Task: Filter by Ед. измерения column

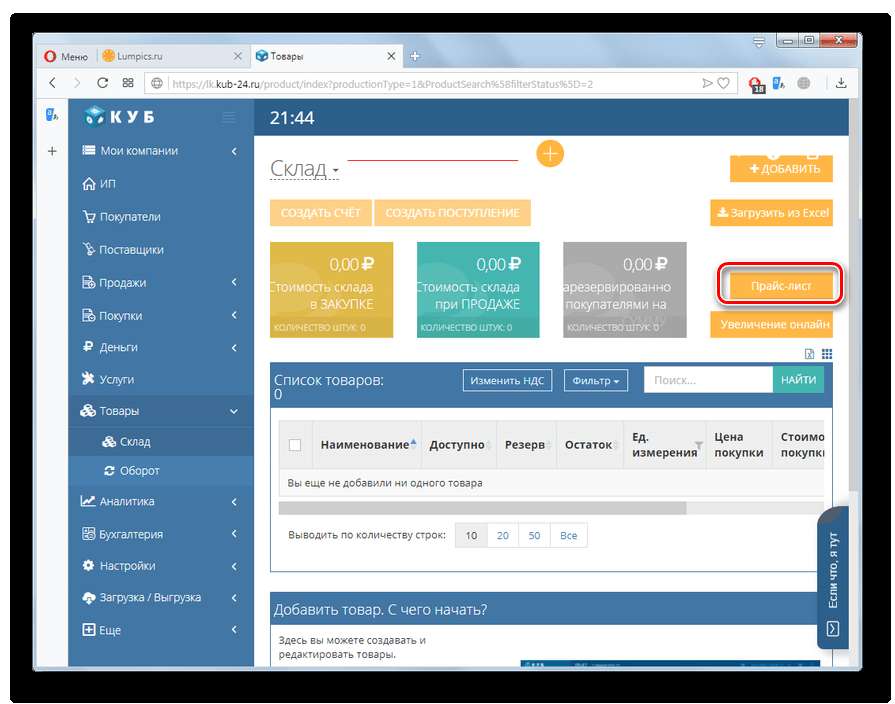Action: point(699,445)
